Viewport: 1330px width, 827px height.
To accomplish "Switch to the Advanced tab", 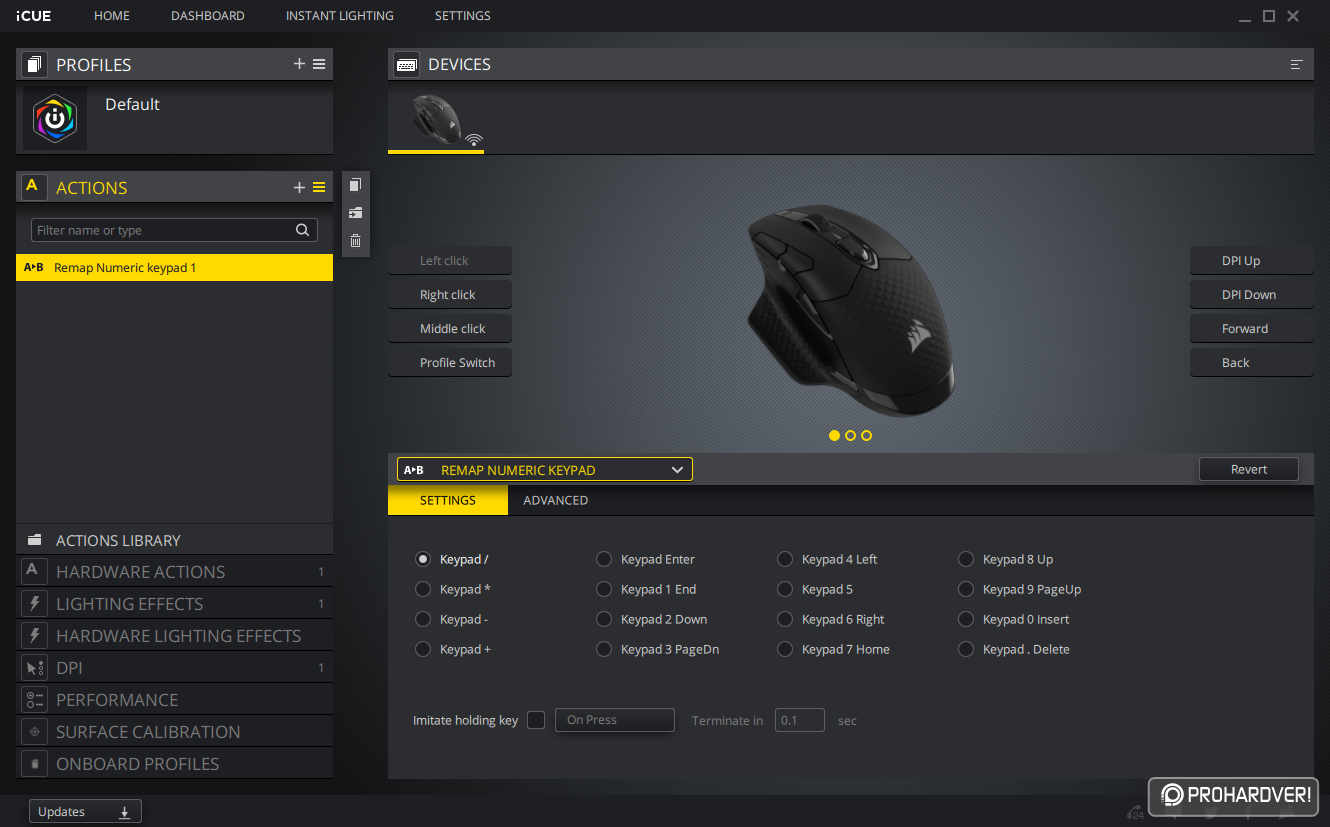I will pyautogui.click(x=556, y=500).
